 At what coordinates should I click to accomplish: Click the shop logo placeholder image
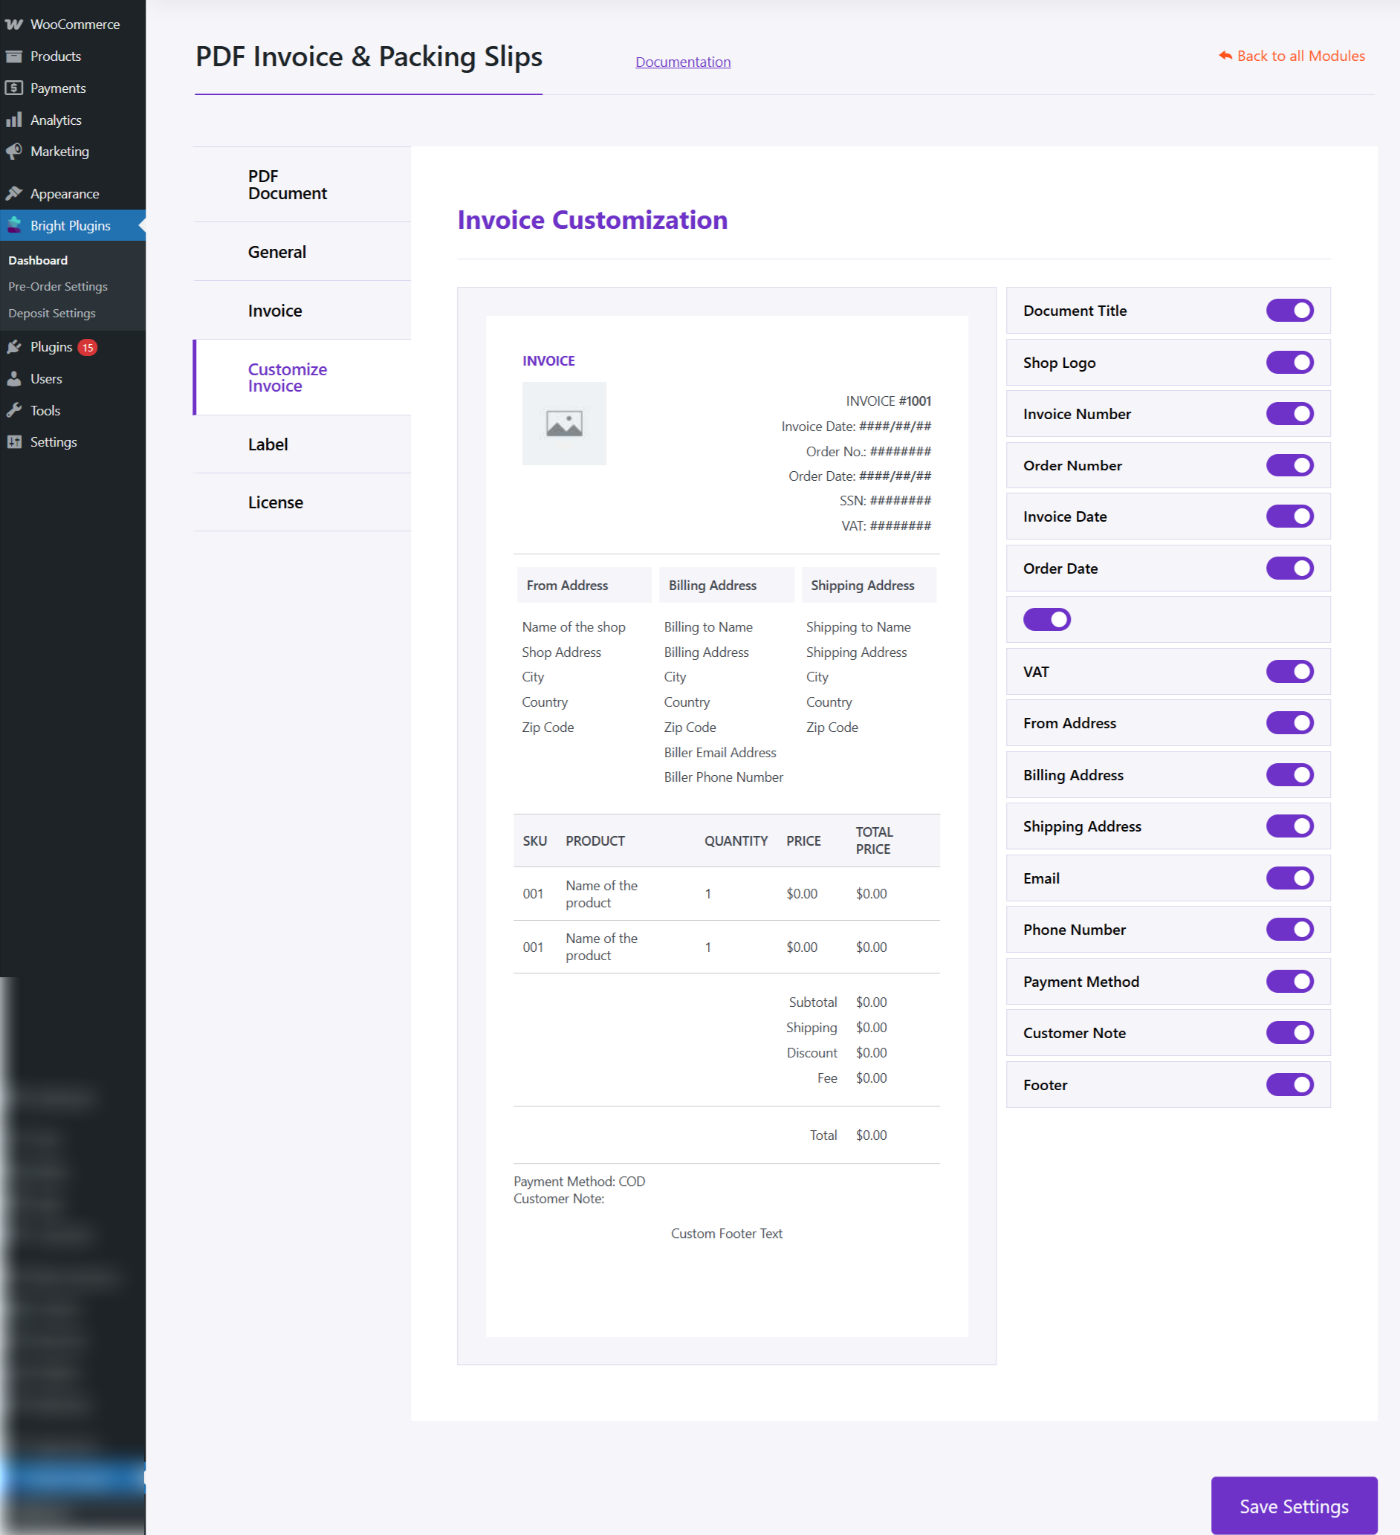563,423
